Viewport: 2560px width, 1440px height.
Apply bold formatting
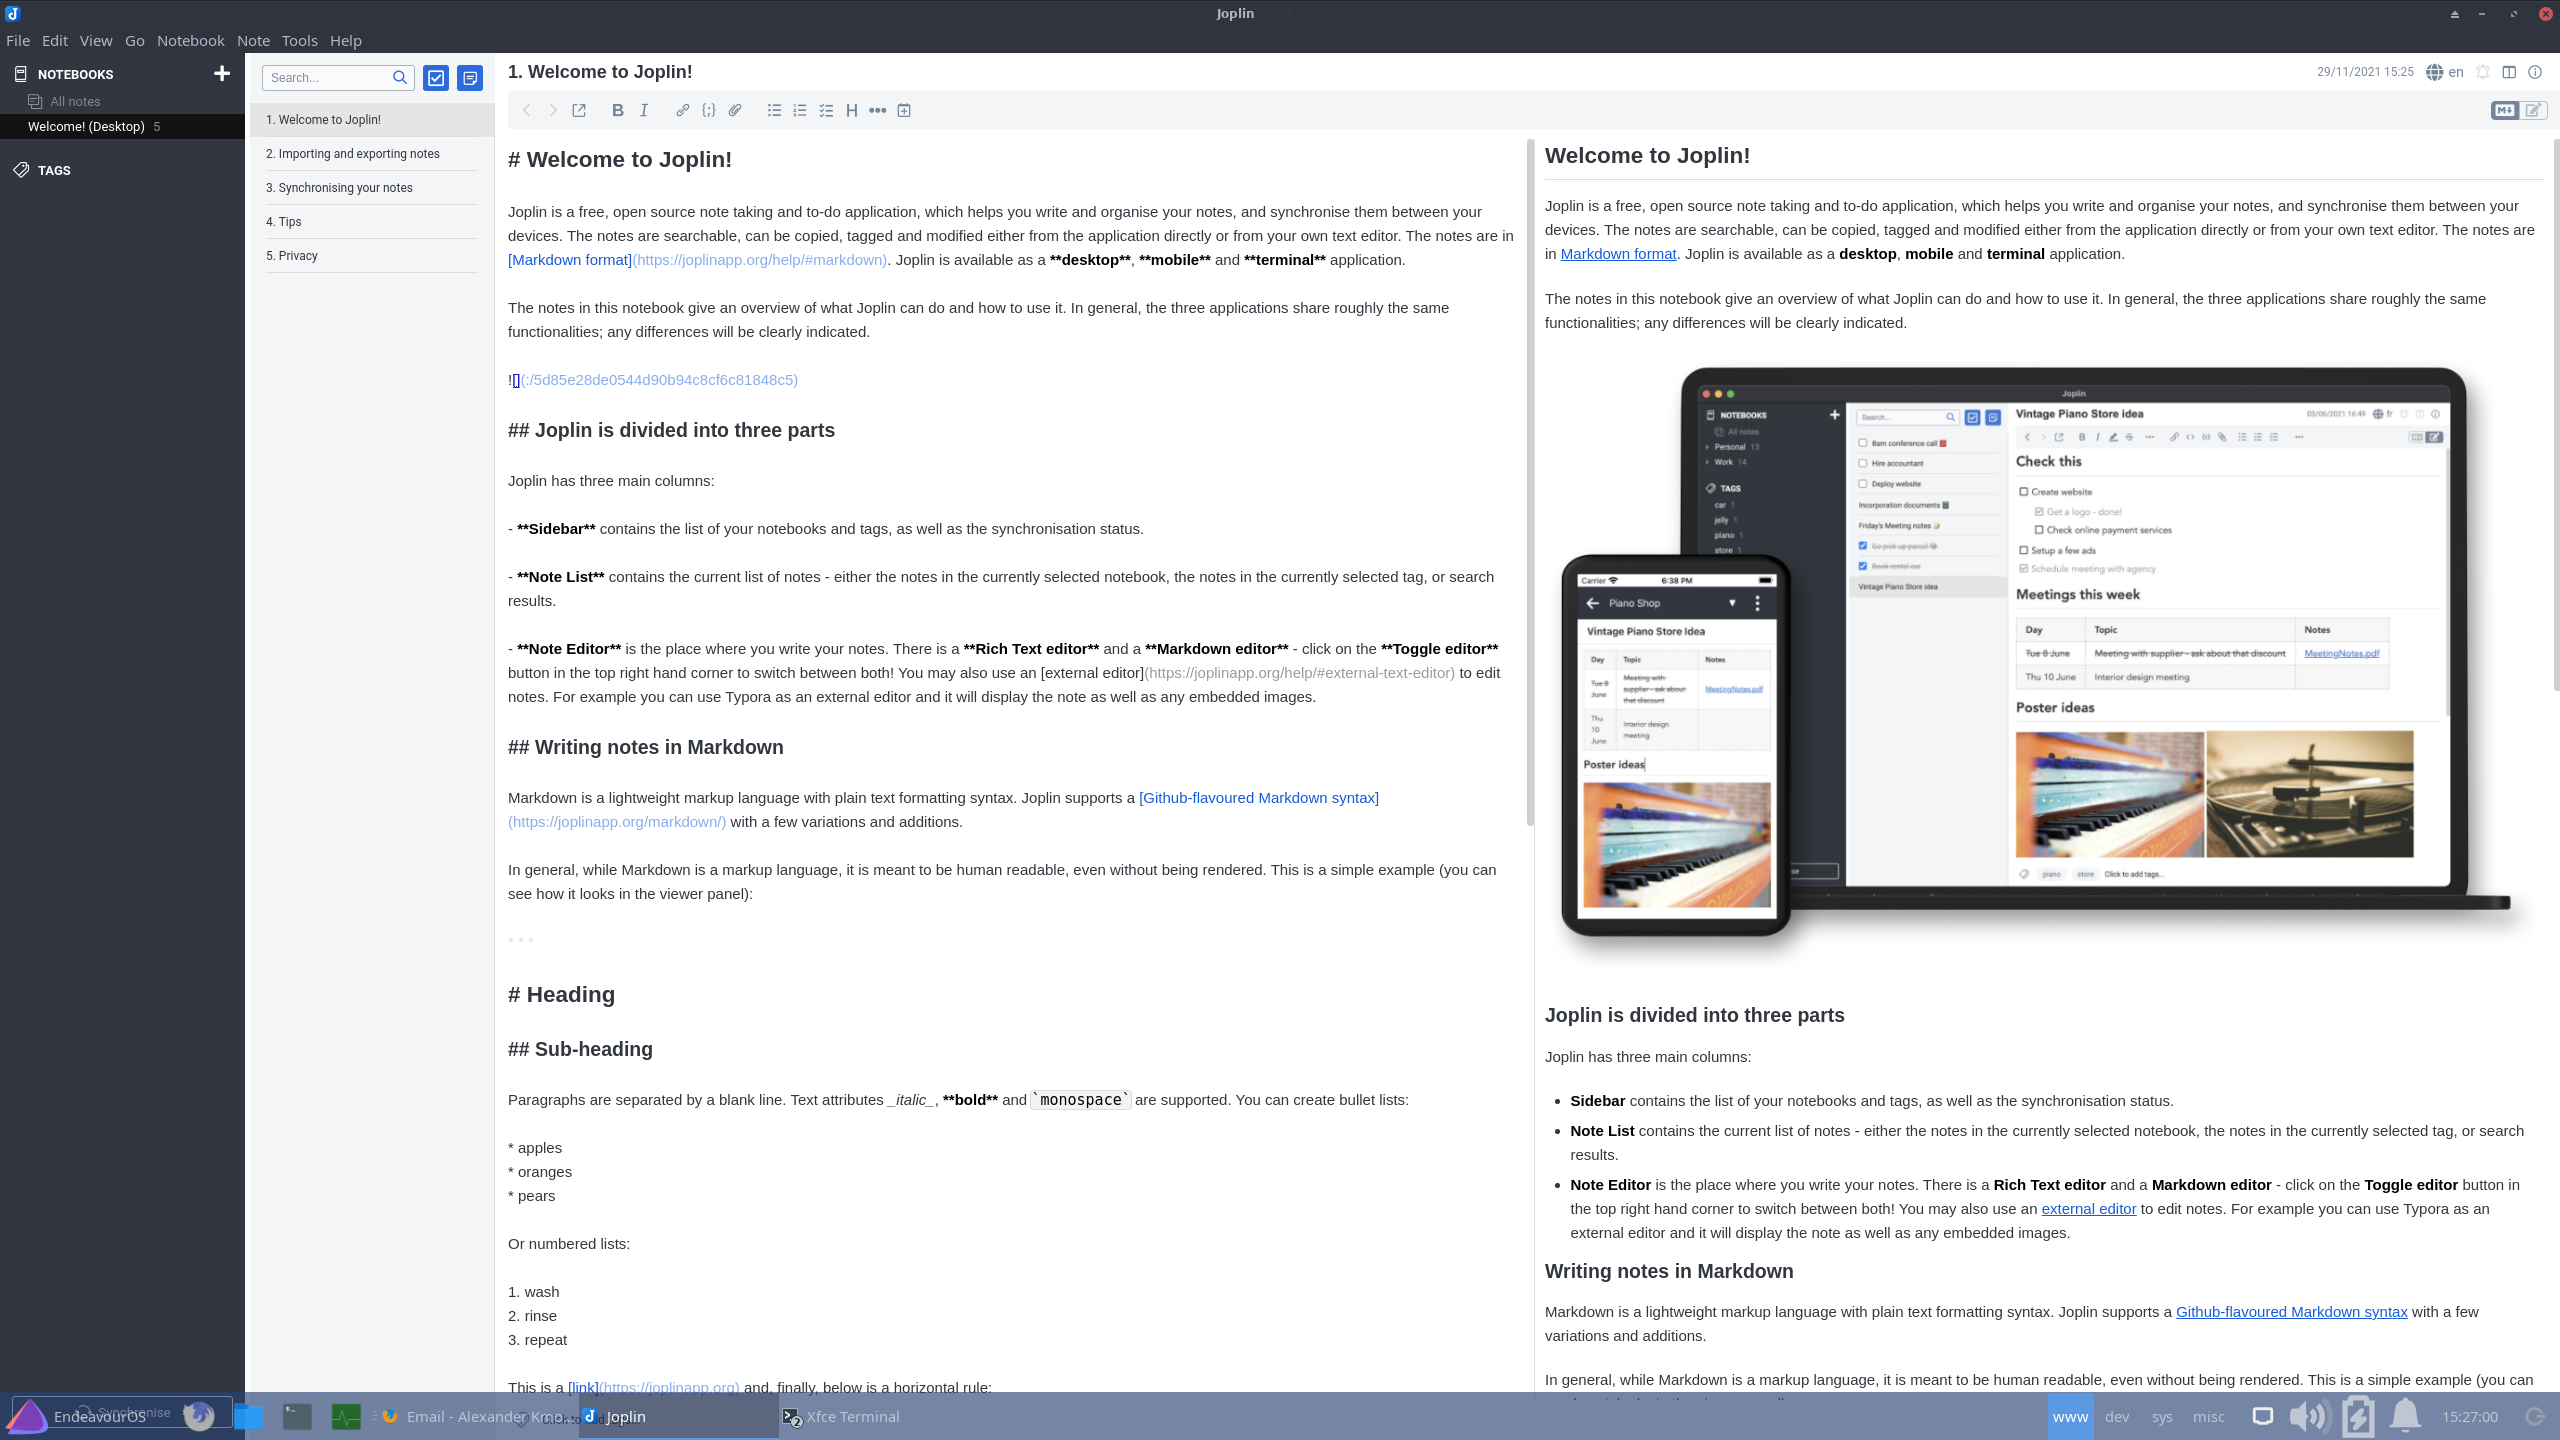[x=617, y=110]
